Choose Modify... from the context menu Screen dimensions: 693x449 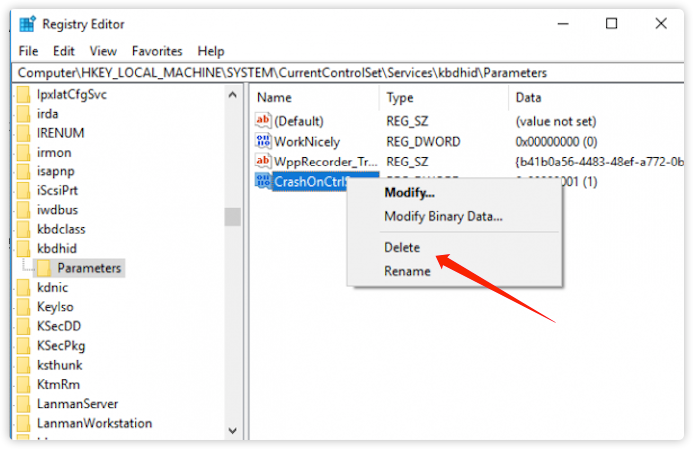pos(409,193)
